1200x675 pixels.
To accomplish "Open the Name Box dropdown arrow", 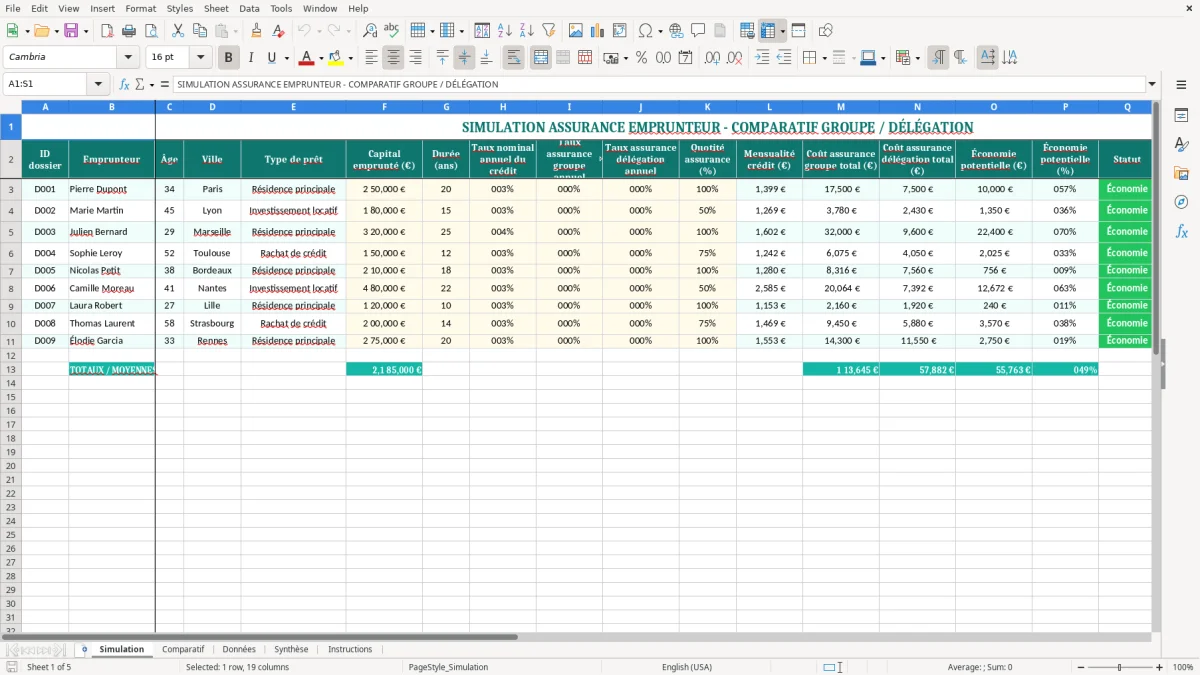I will [x=98, y=84].
